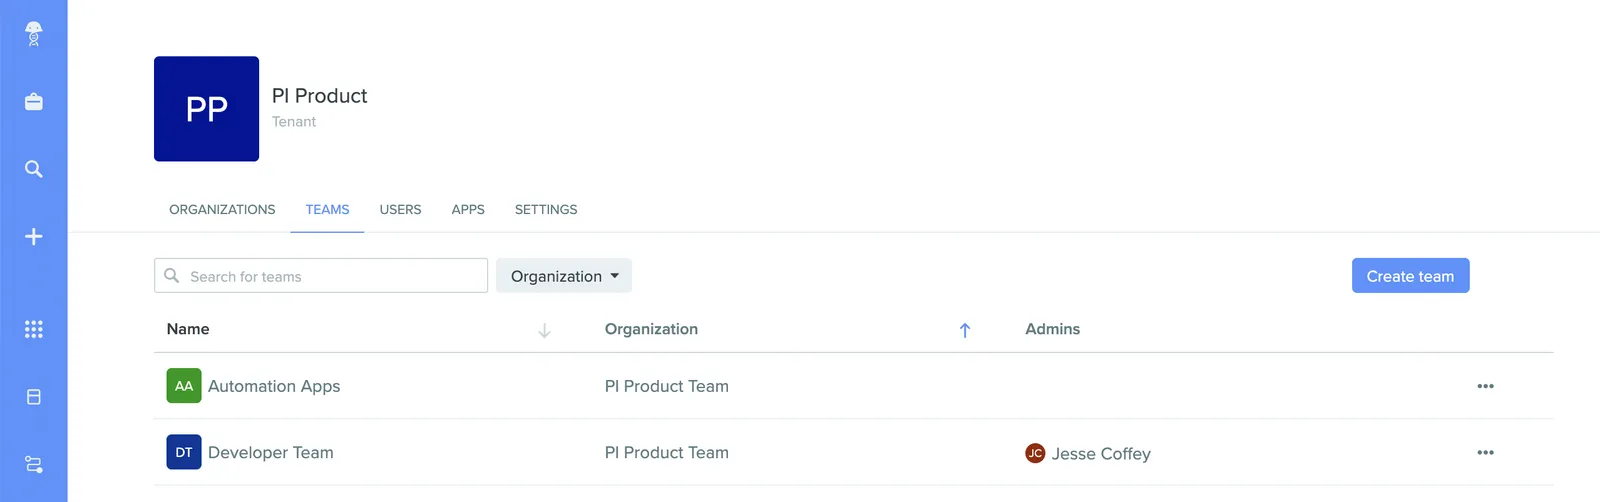Focus the Search for teams field
Screen dimensions: 1600x502
[321, 276]
